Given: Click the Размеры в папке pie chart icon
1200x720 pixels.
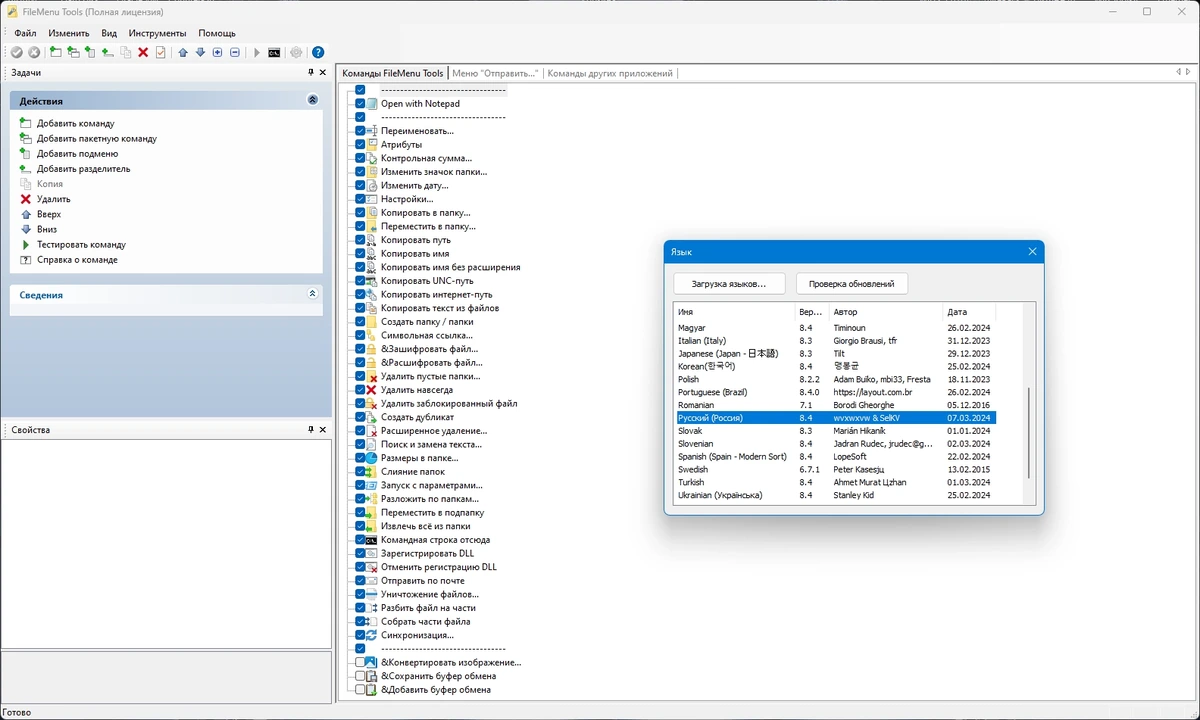Looking at the screenshot, I should [x=372, y=458].
